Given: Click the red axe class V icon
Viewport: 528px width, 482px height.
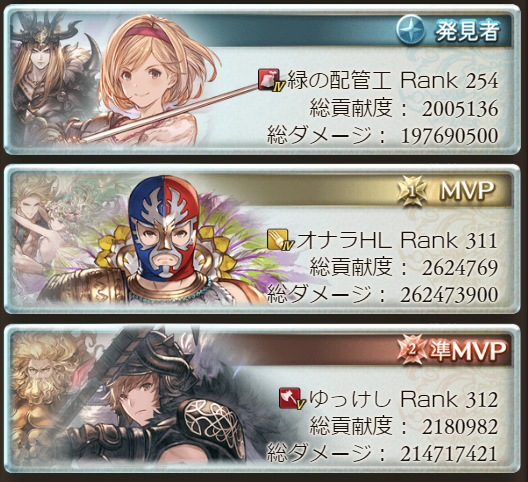Looking at the screenshot, I should click(292, 399).
